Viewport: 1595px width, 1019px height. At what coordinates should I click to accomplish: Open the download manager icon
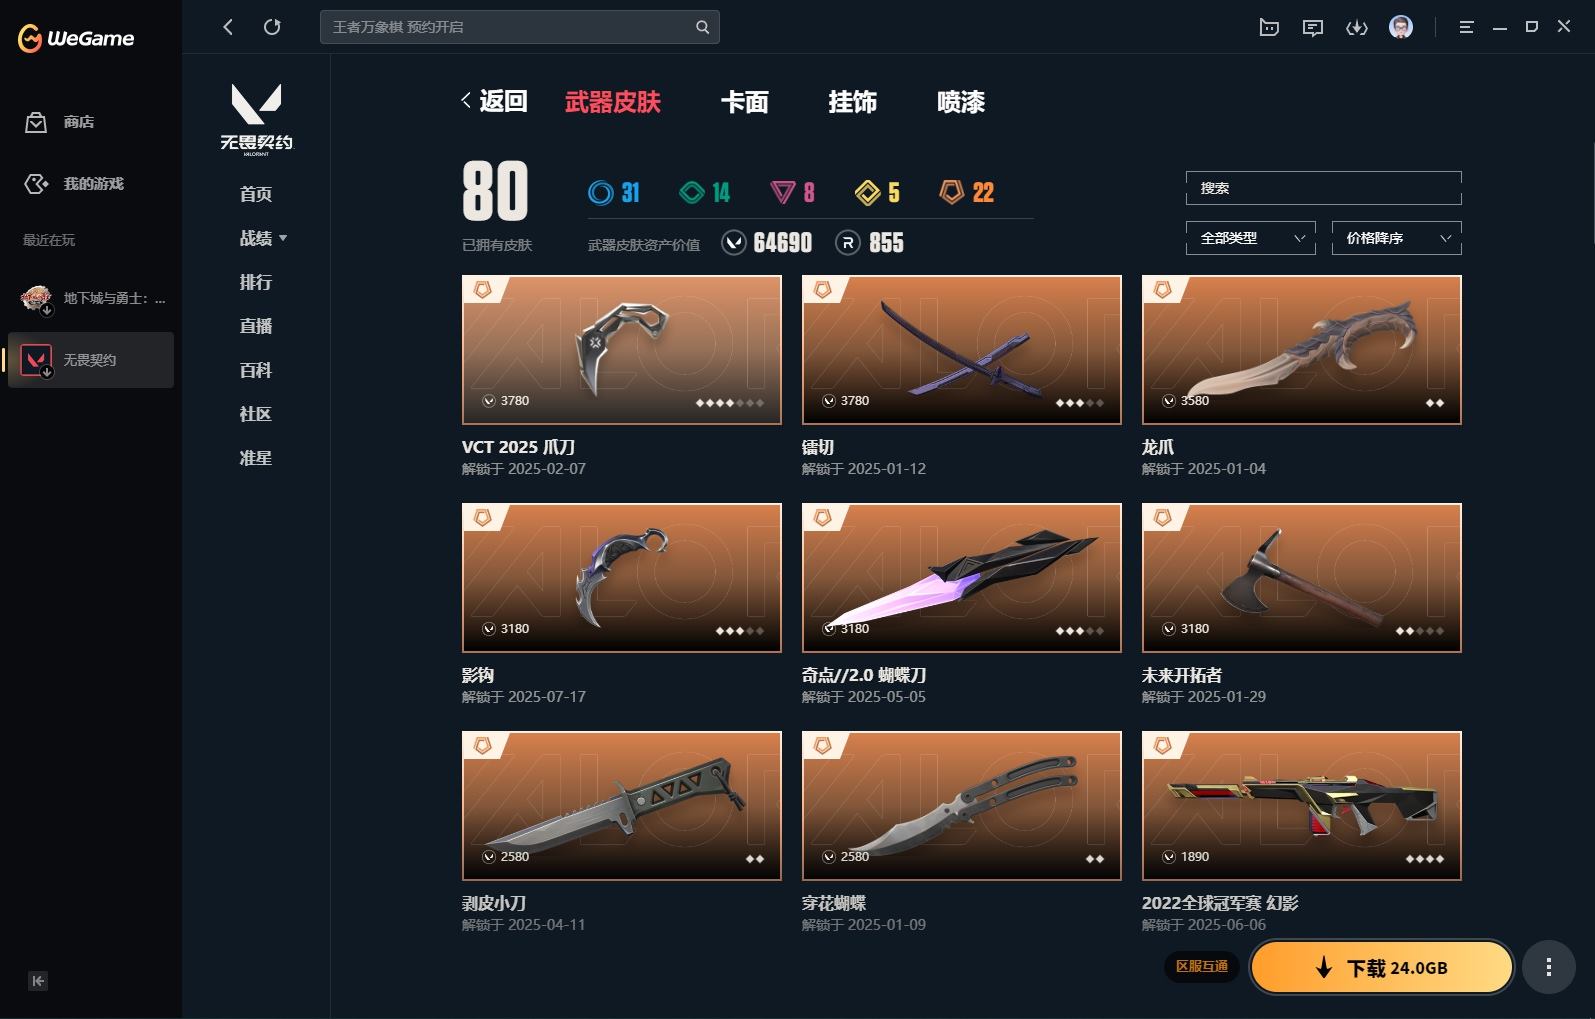coord(1357,28)
